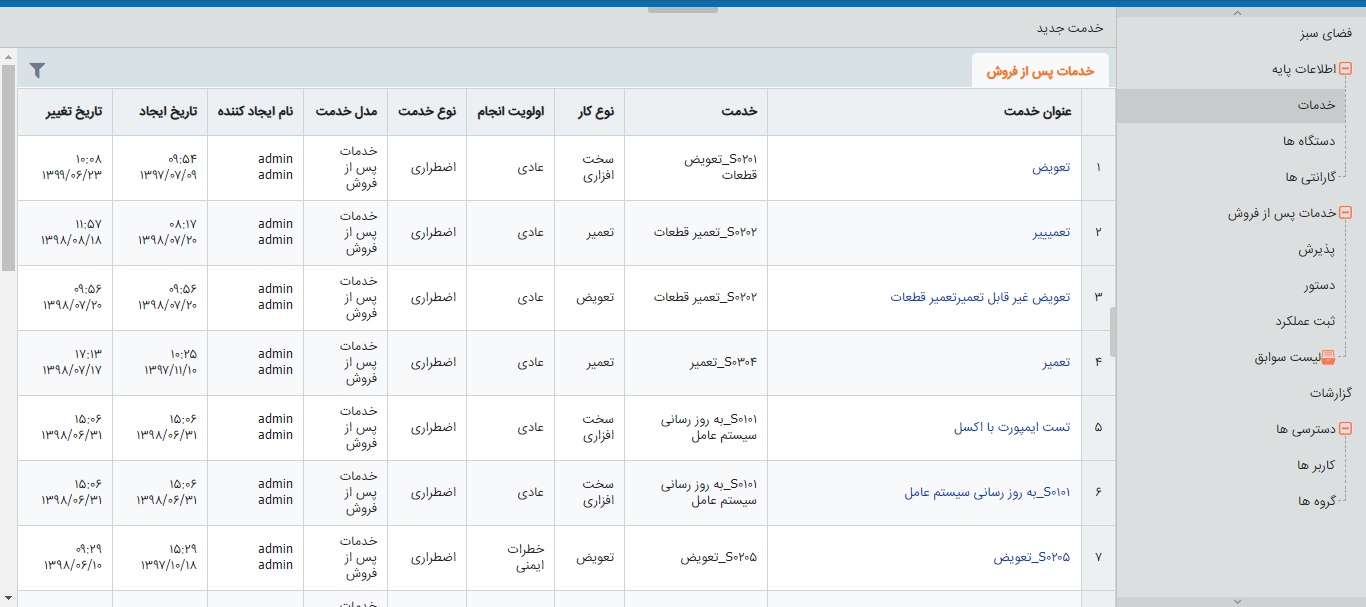Sort by the عنوان خدمت column header
Viewport: 1366px width, 607px height.
tap(1037, 111)
